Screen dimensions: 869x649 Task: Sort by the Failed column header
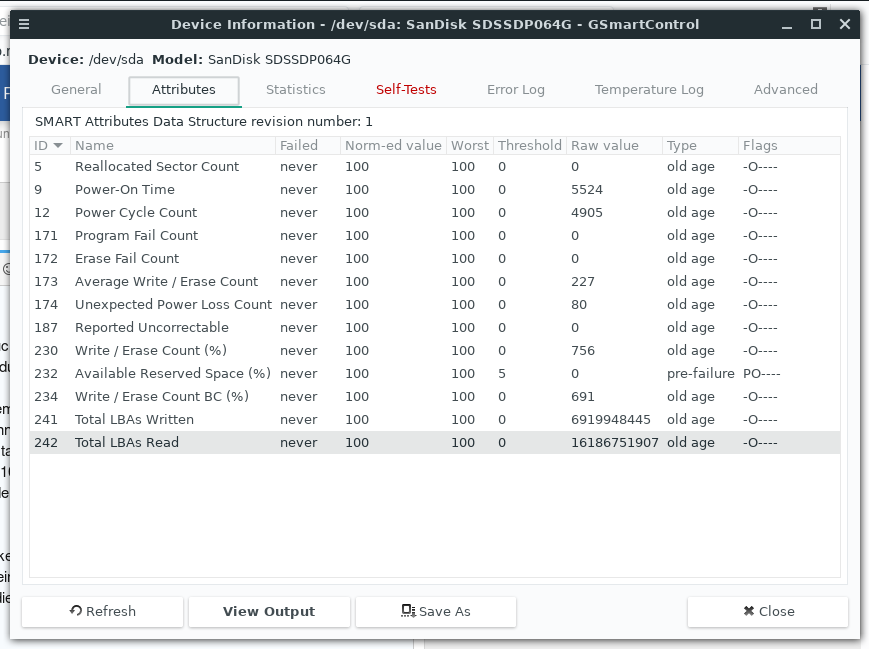[308, 145]
